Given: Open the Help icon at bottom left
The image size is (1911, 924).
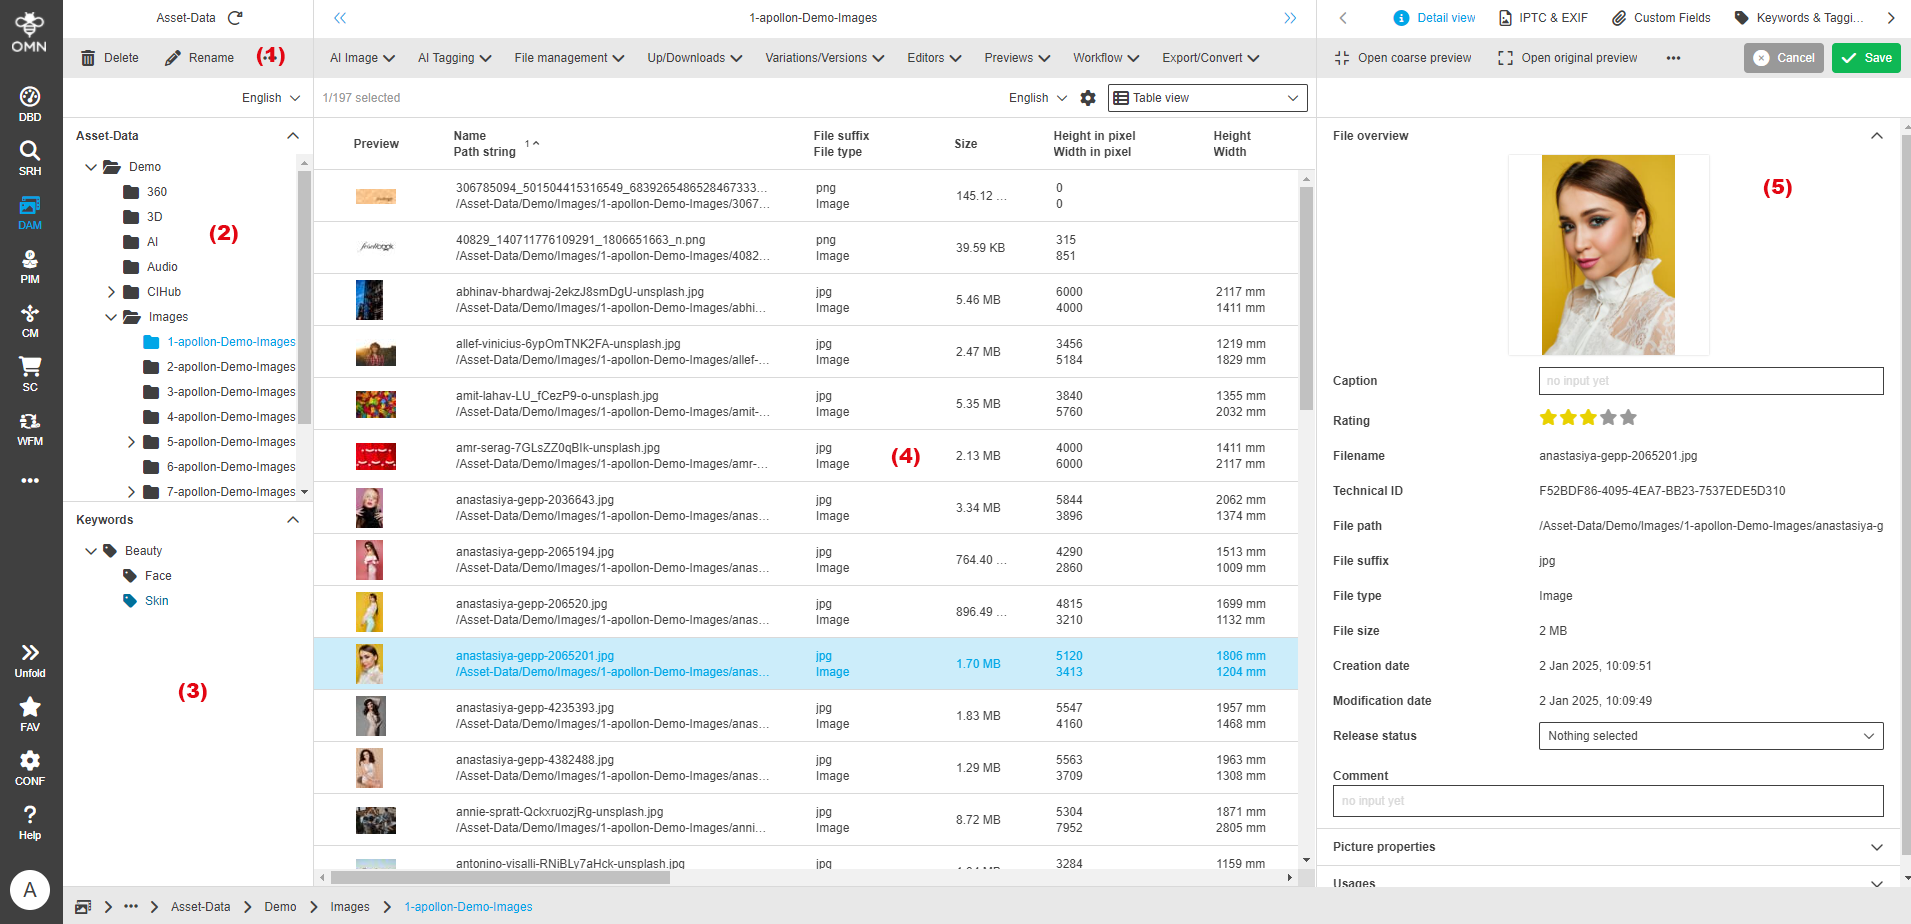Looking at the screenshot, I should (x=29, y=815).
